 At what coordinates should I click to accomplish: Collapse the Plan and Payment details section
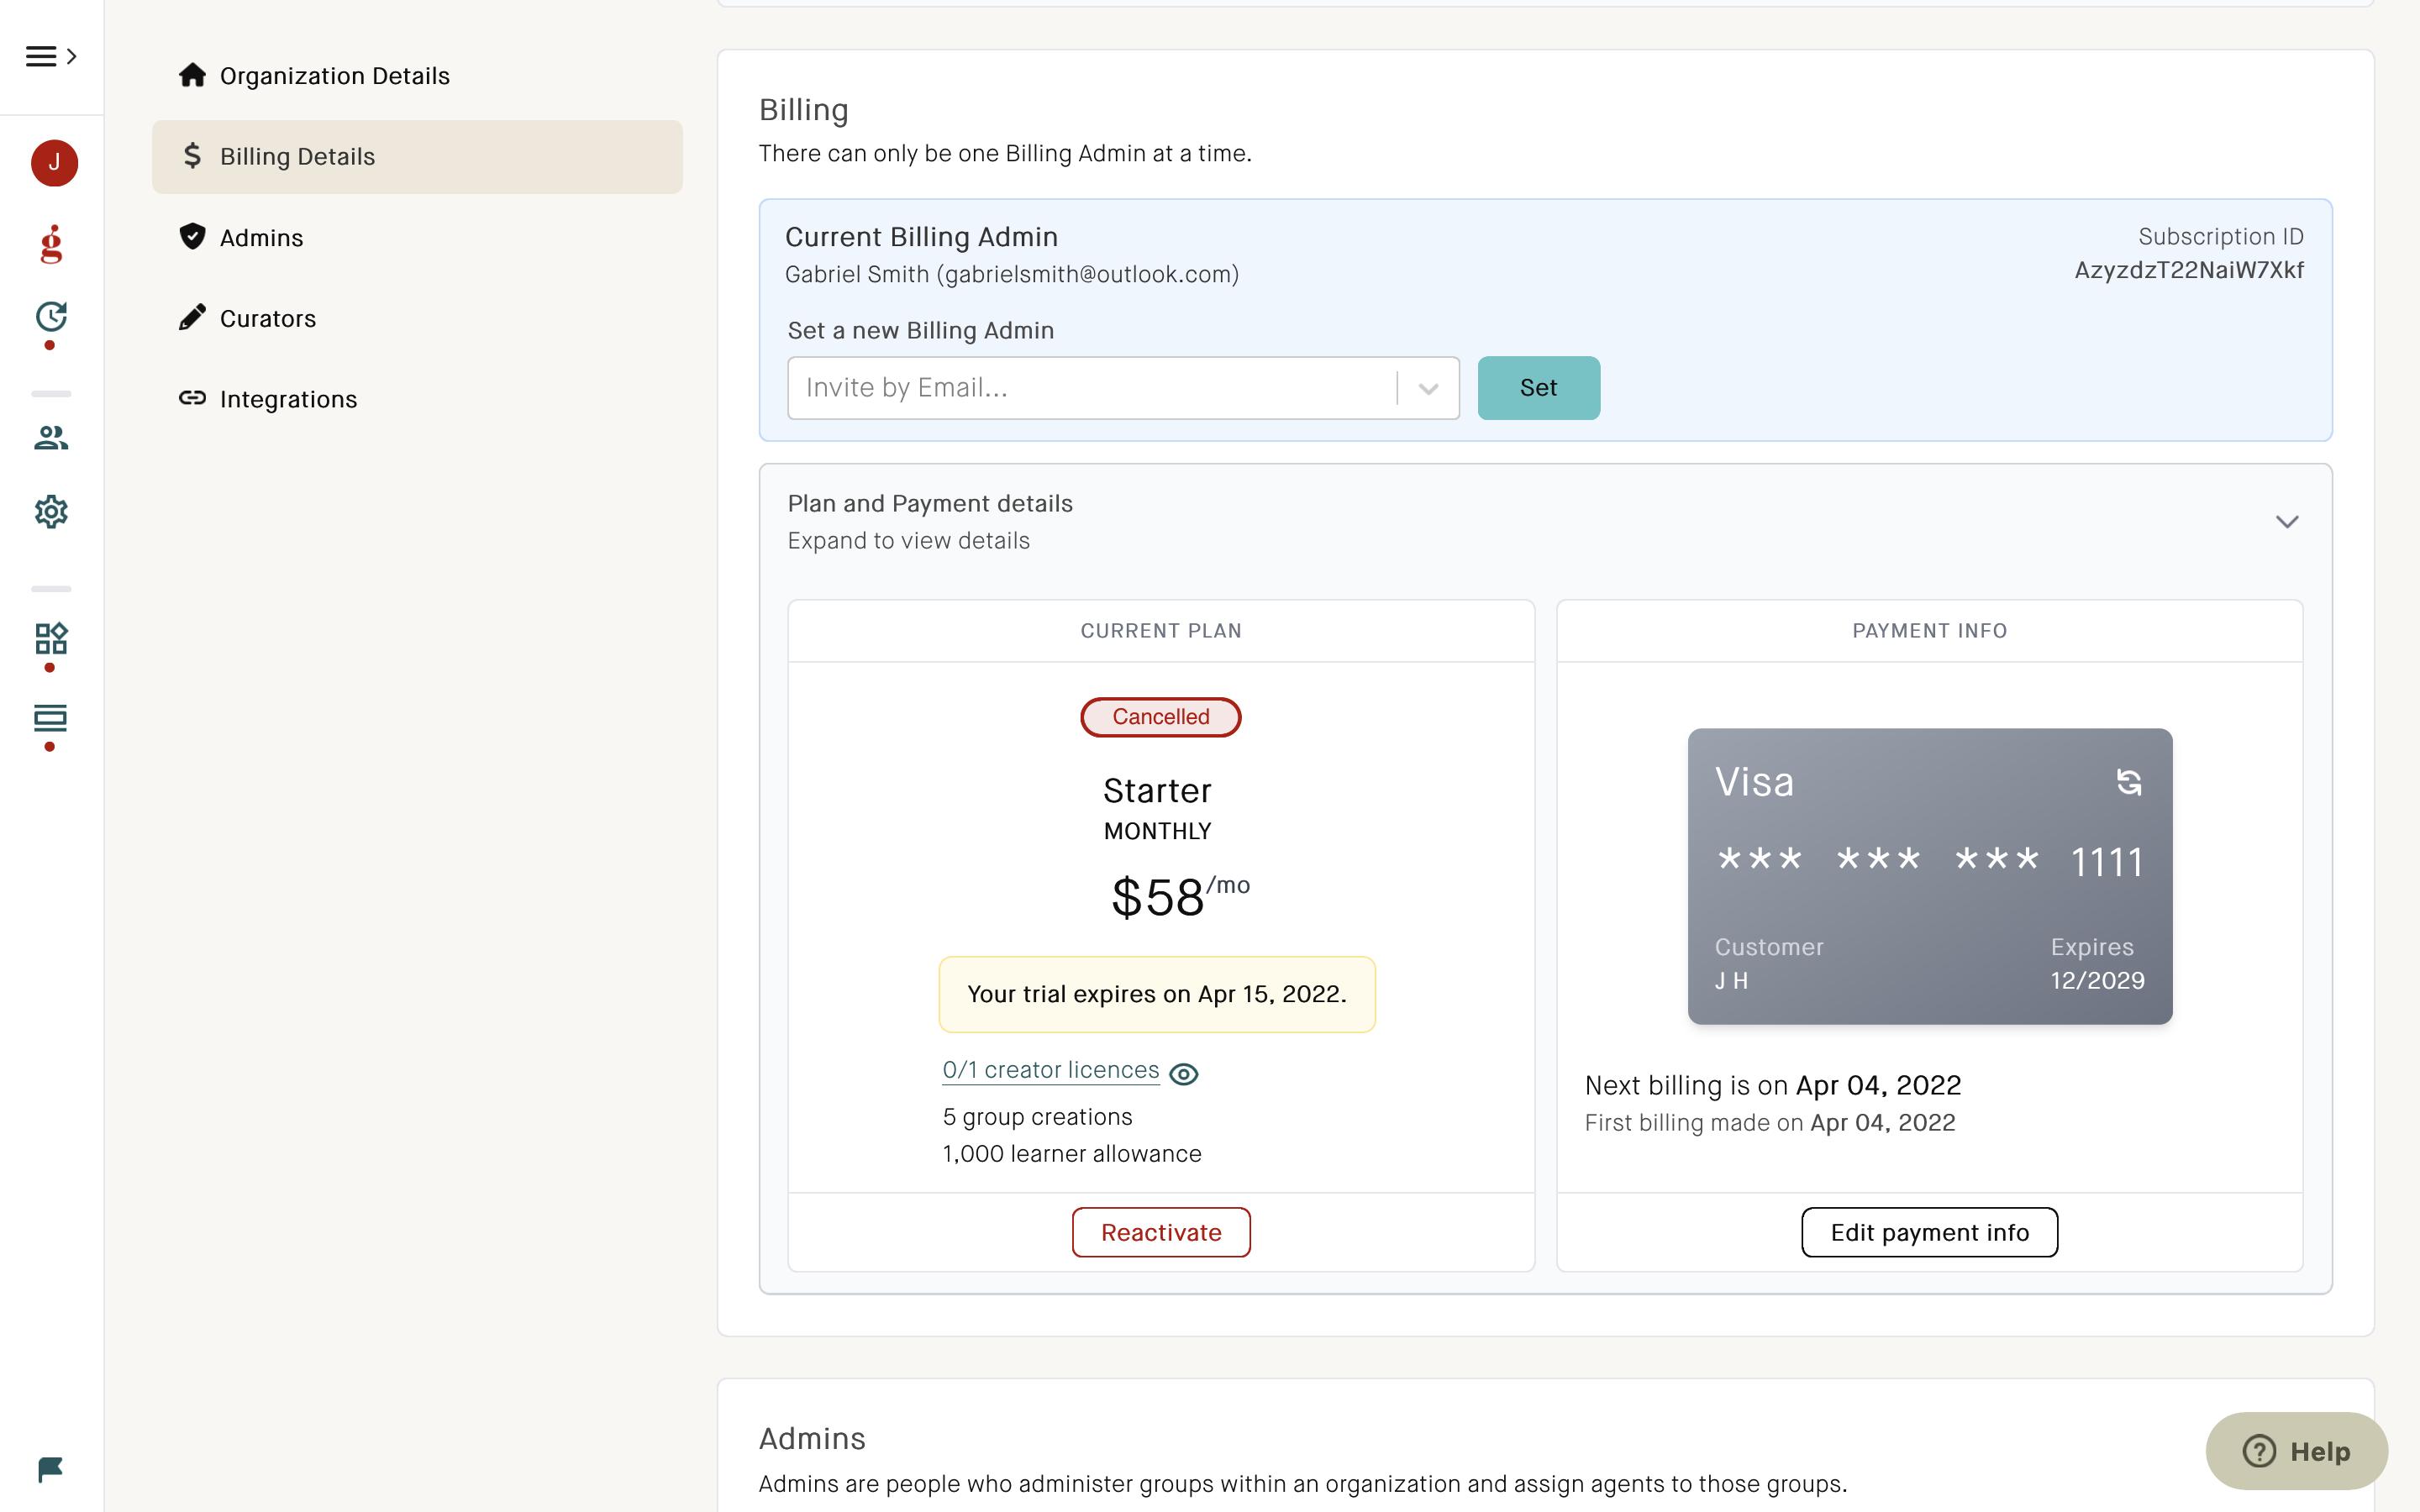[2287, 522]
